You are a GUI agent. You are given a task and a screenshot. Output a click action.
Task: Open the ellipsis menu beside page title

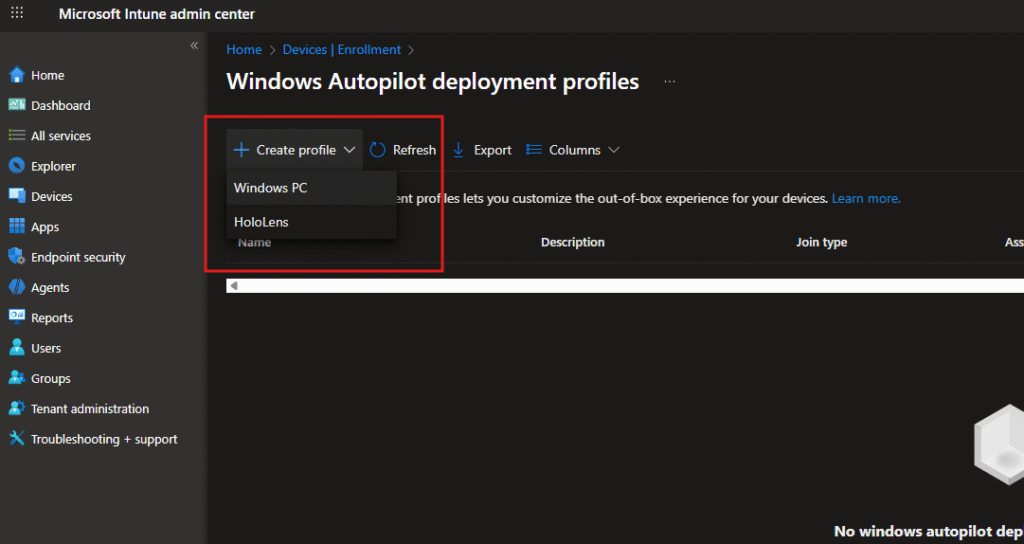click(669, 82)
